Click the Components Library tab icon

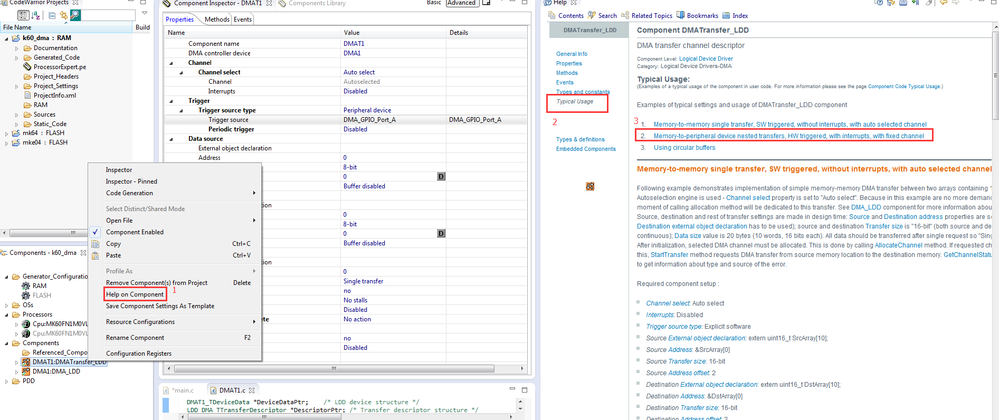[282, 4]
